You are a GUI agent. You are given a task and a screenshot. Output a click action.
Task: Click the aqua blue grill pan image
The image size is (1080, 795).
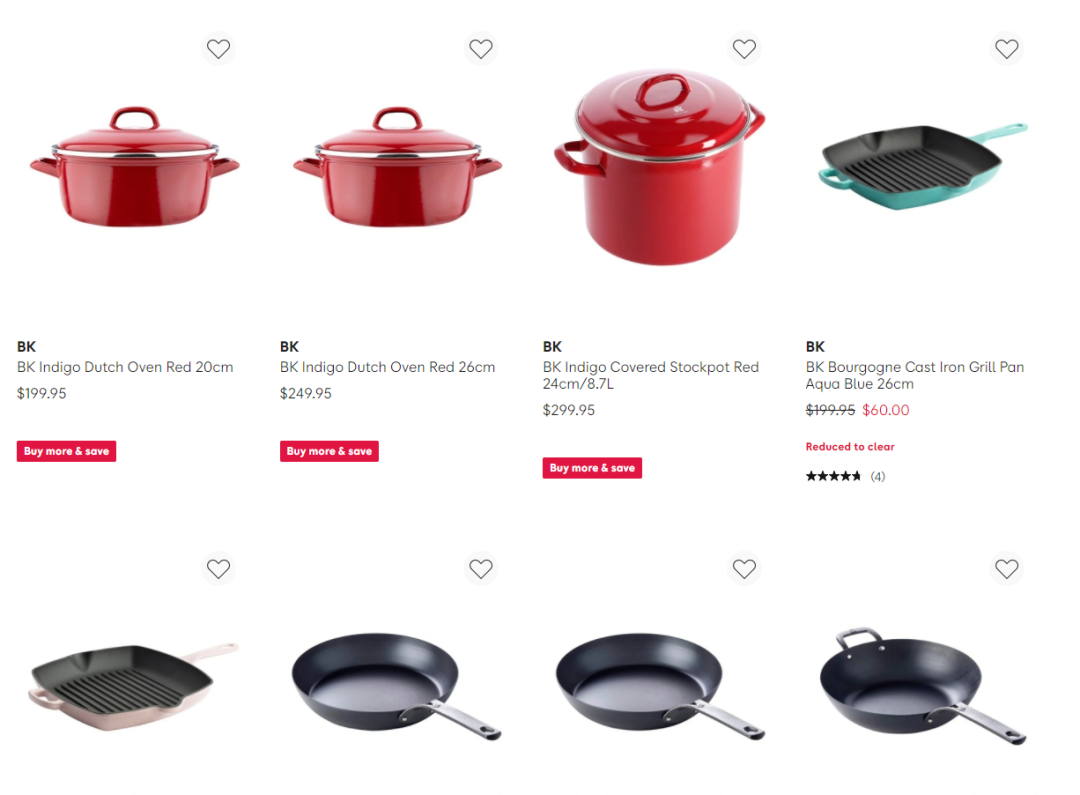click(x=923, y=166)
